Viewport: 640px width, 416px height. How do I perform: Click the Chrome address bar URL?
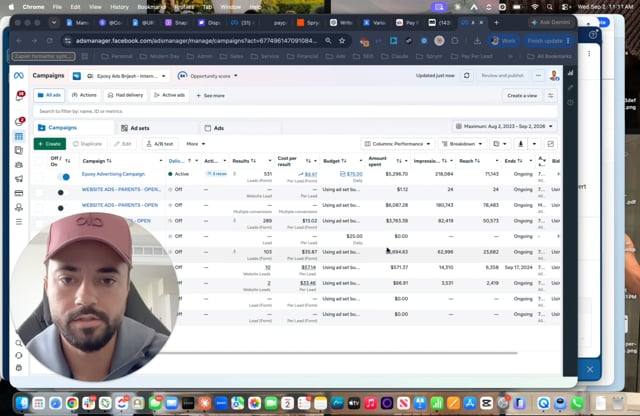tap(196, 41)
